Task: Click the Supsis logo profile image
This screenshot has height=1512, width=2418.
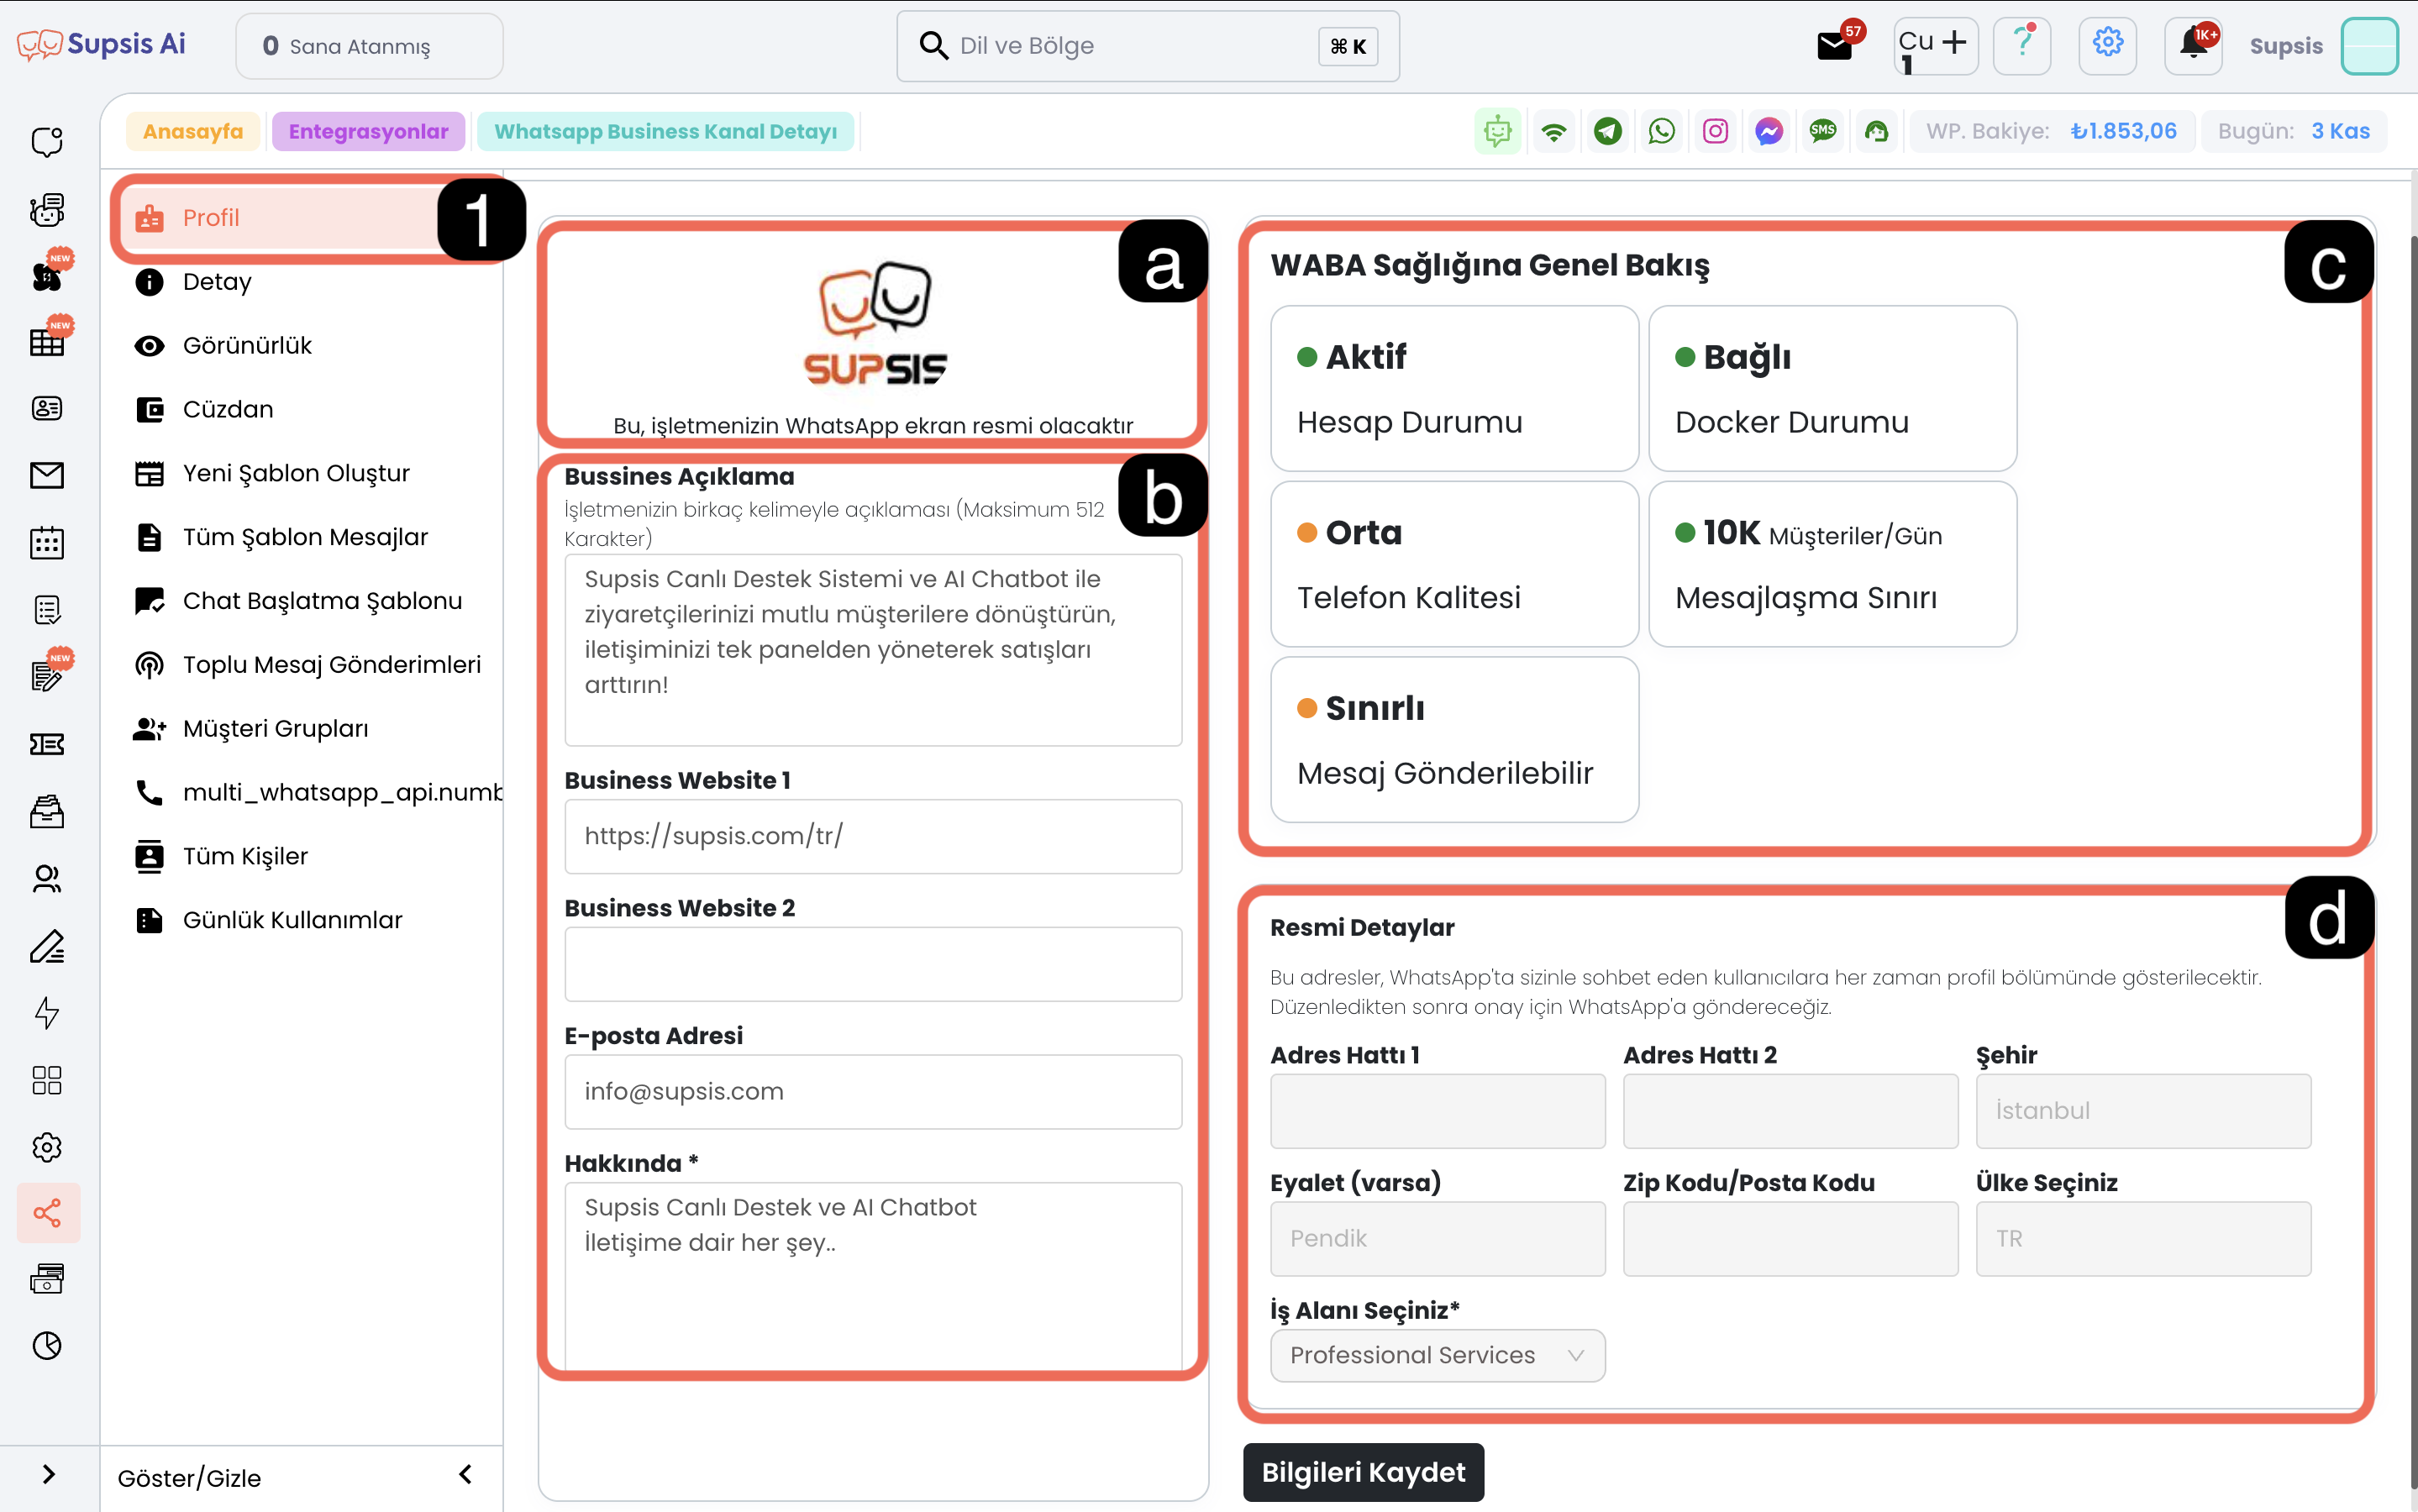Action: (874, 323)
